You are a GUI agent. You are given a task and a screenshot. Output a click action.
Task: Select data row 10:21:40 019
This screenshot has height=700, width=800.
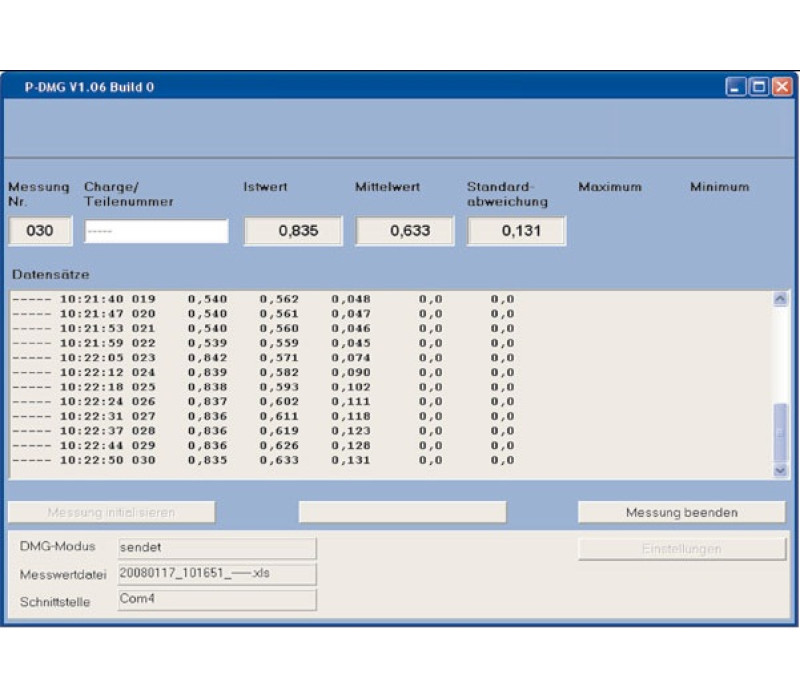[263, 299]
